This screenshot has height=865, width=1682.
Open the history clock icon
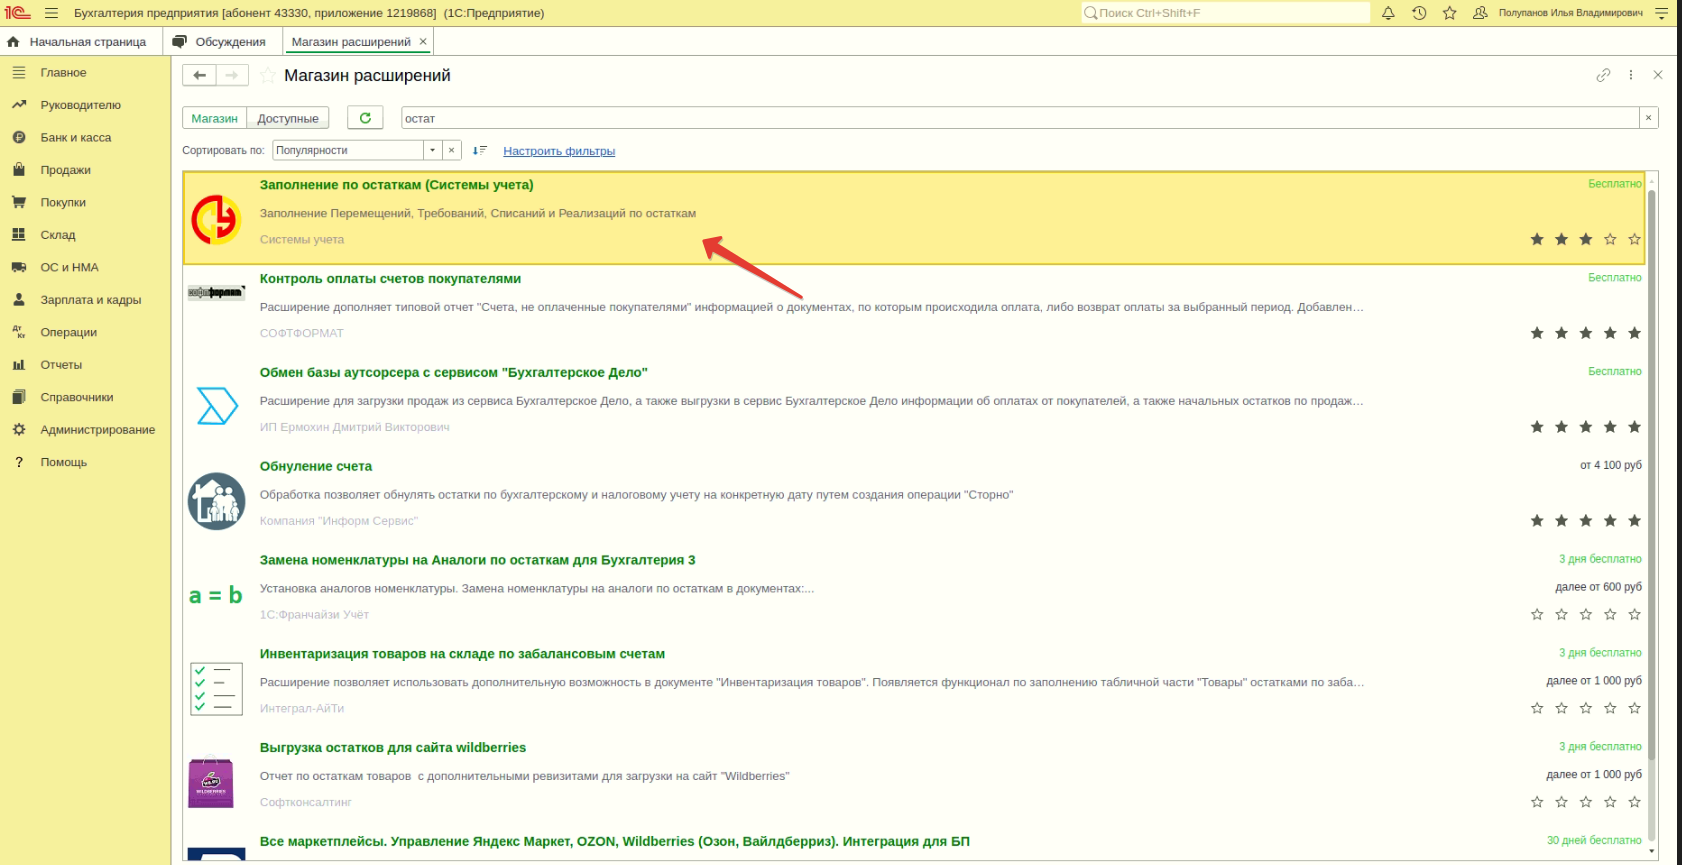click(1419, 13)
